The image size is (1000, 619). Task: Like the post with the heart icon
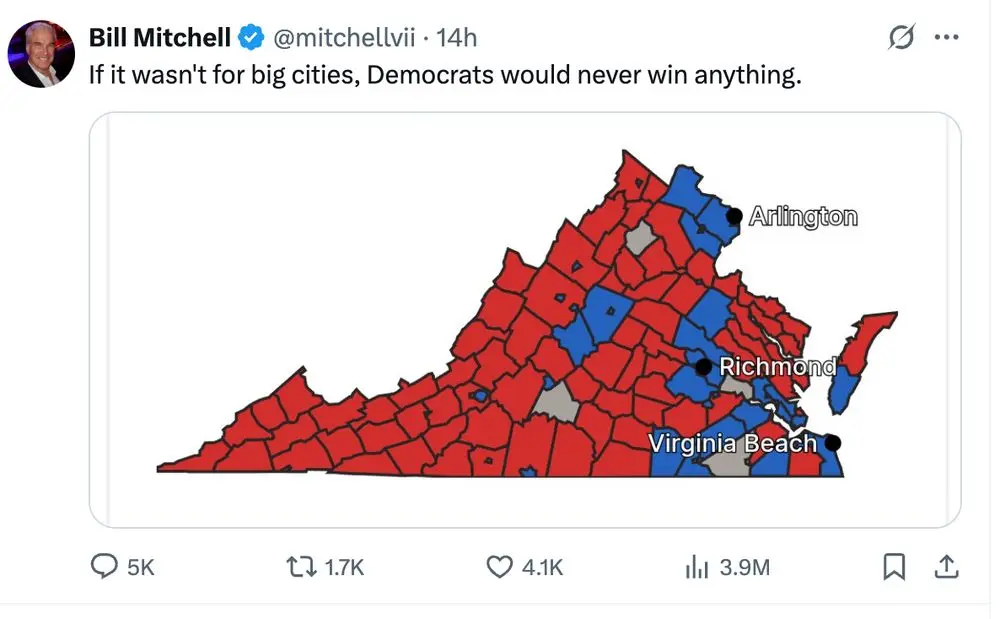[x=499, y=567]
